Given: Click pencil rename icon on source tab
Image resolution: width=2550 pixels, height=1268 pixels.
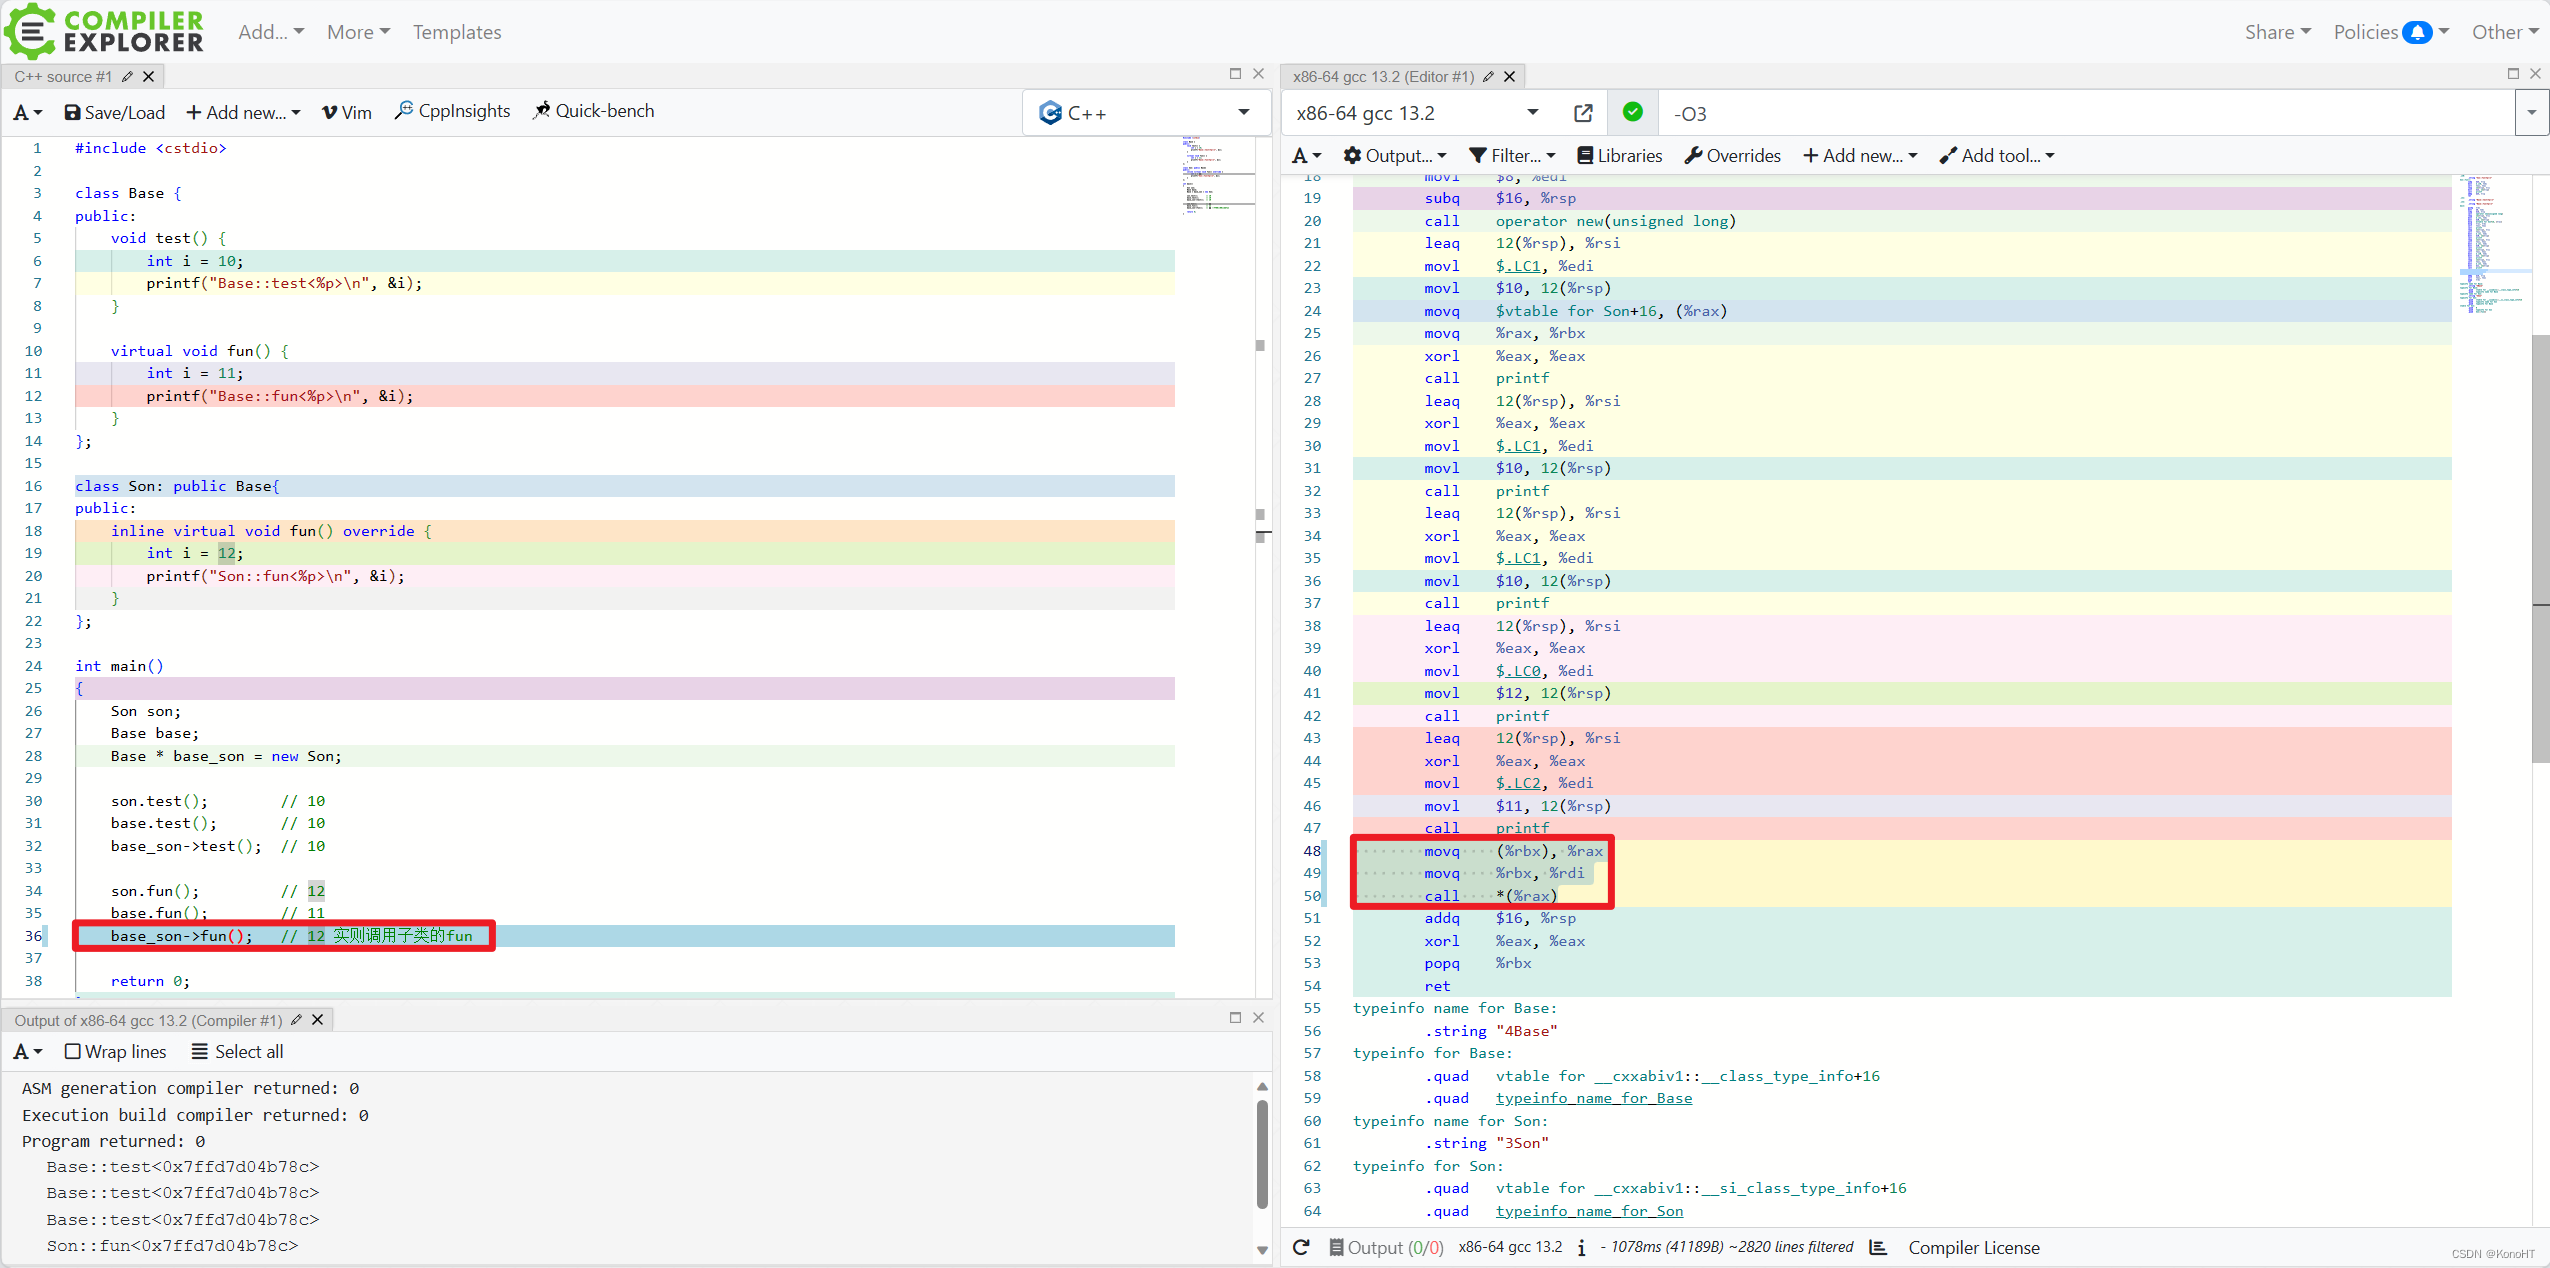Looking at the screenshot, I should pos(127,77).
